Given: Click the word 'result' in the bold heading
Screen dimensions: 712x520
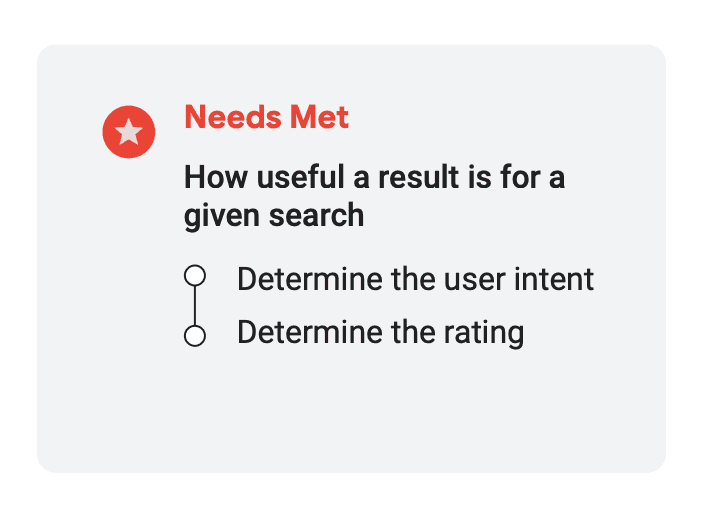Looking at the screenshot, I should click(419, 177).
